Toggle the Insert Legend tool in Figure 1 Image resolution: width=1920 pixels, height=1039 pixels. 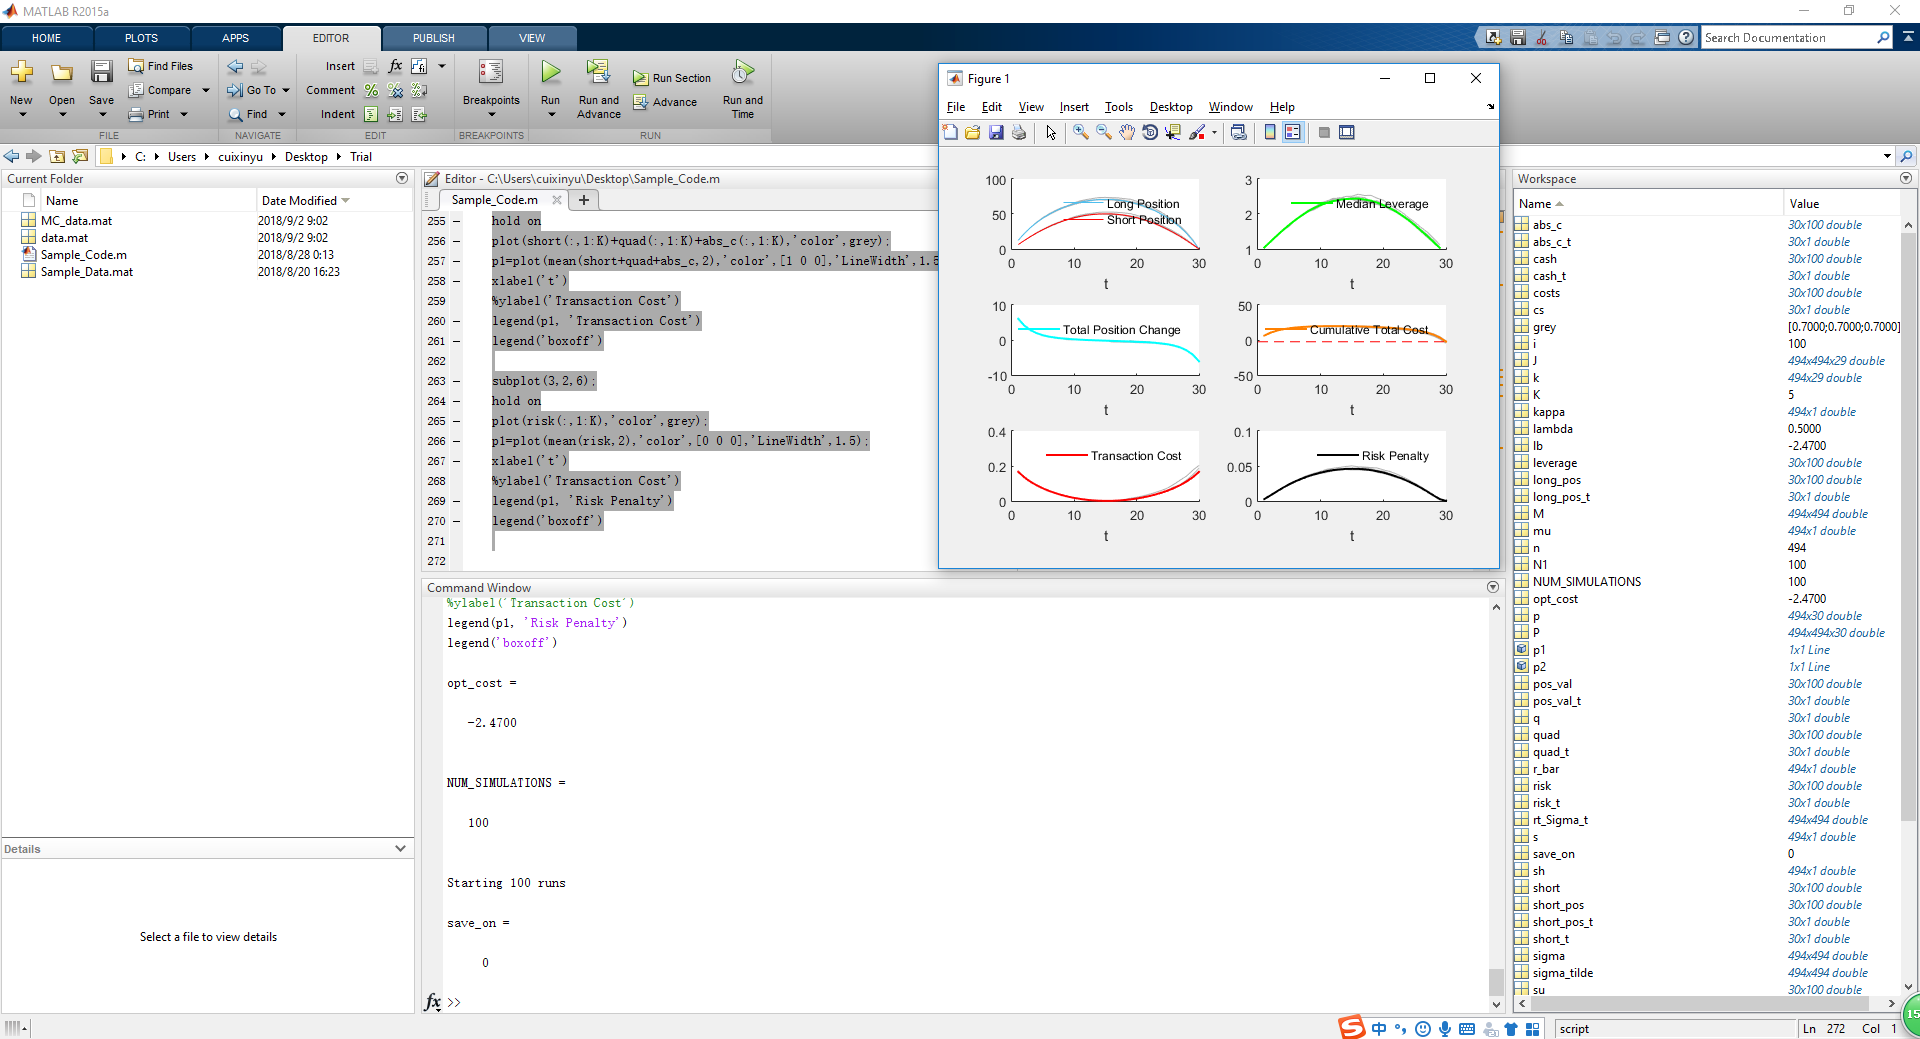click(x=1293, y=133)
